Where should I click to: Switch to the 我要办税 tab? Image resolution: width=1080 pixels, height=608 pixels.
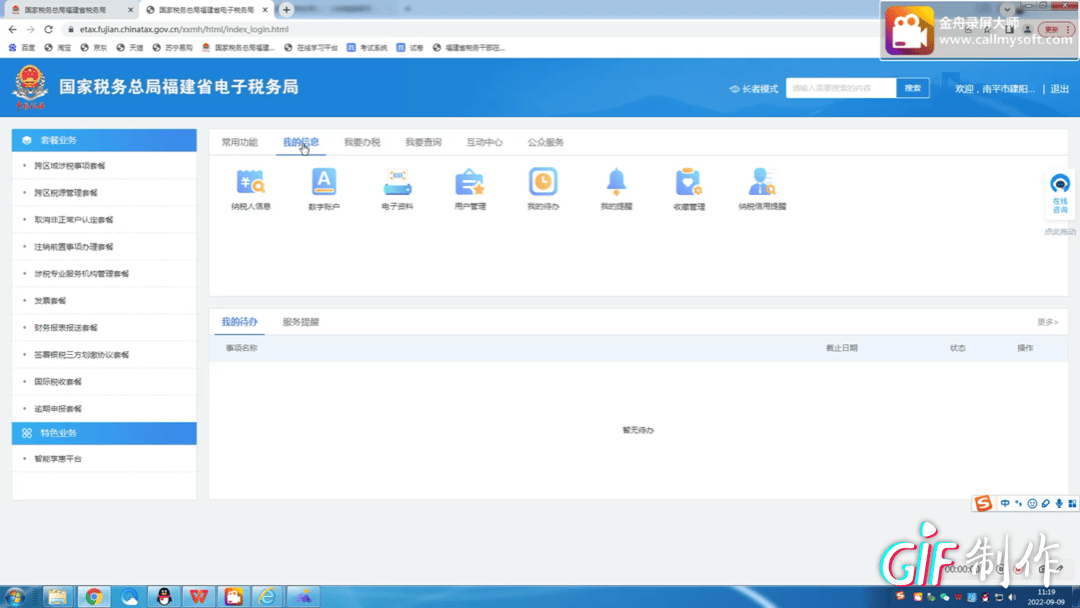(362, 143)
